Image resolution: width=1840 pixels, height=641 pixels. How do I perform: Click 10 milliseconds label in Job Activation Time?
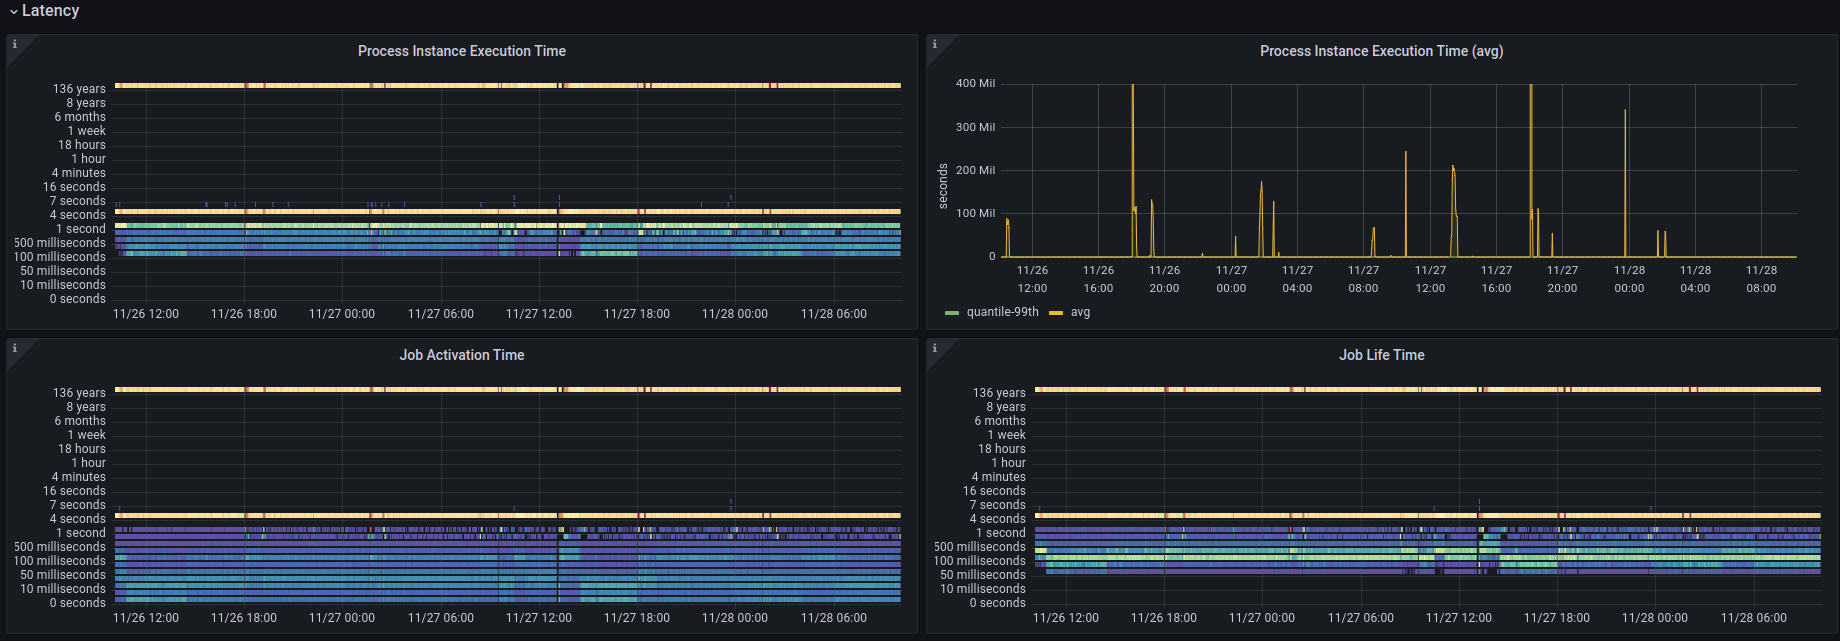62,589
